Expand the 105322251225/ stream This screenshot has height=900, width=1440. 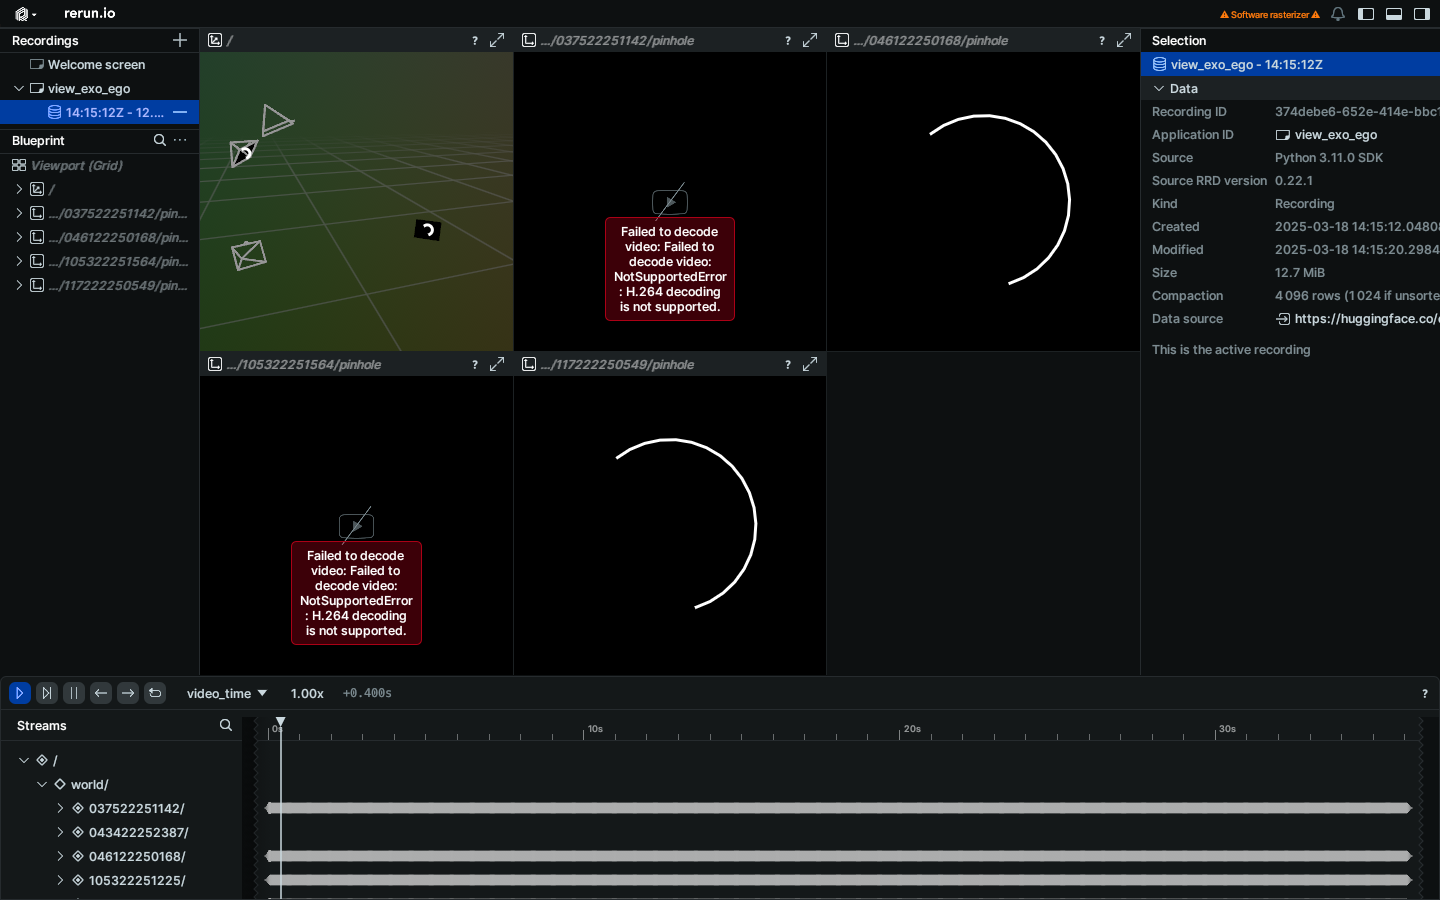(x=60, y=880)
